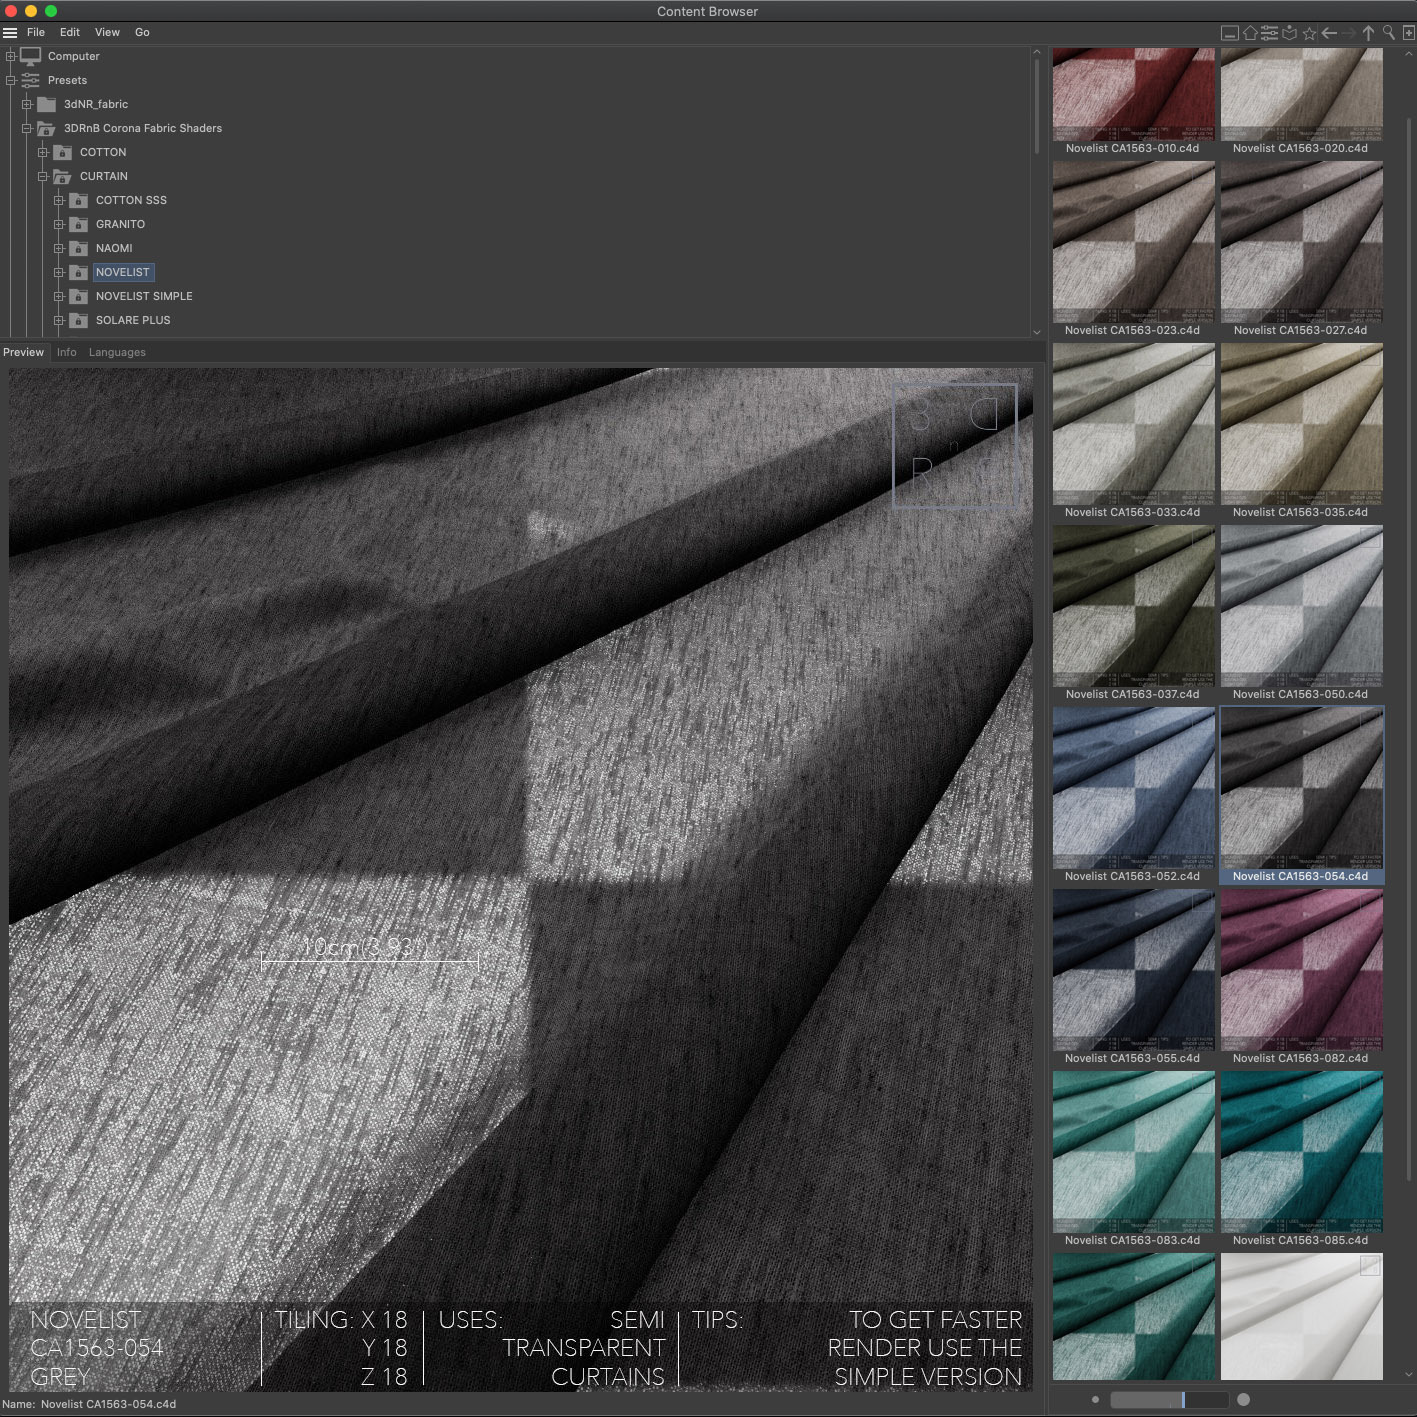The image size is (1417, 1417).
Task: Expand the NOVELIST node
Action: click(x=59, y=273)
